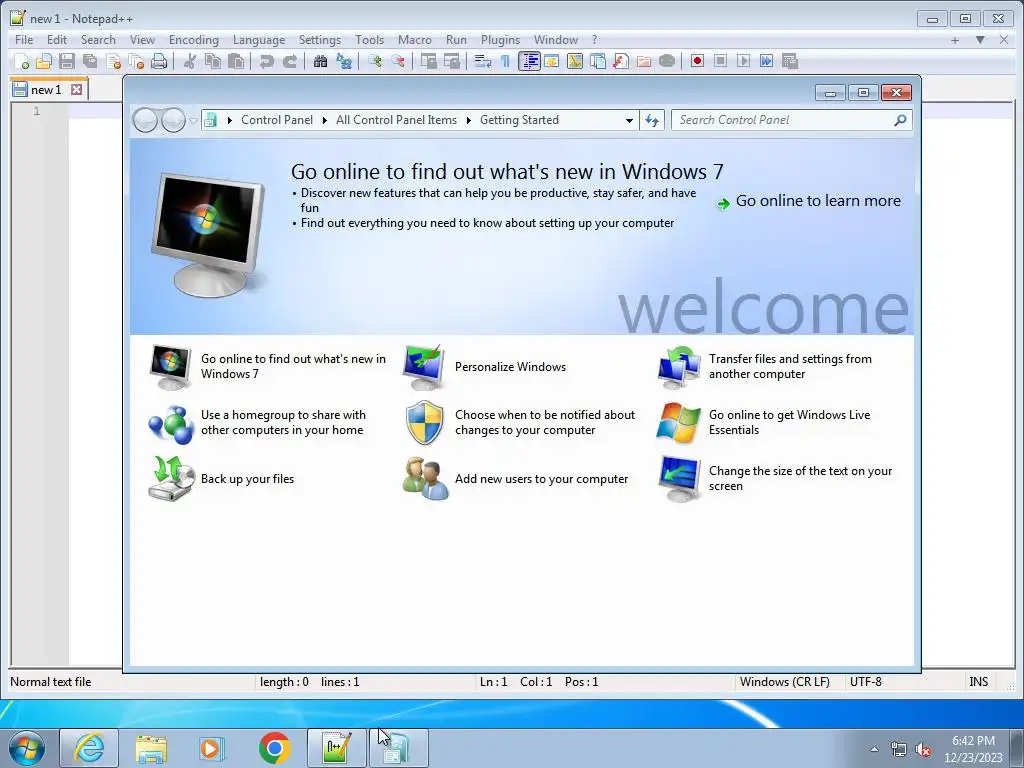
Task: Click the UTF-8 encoding in status bar
Action: click(865, 682)
